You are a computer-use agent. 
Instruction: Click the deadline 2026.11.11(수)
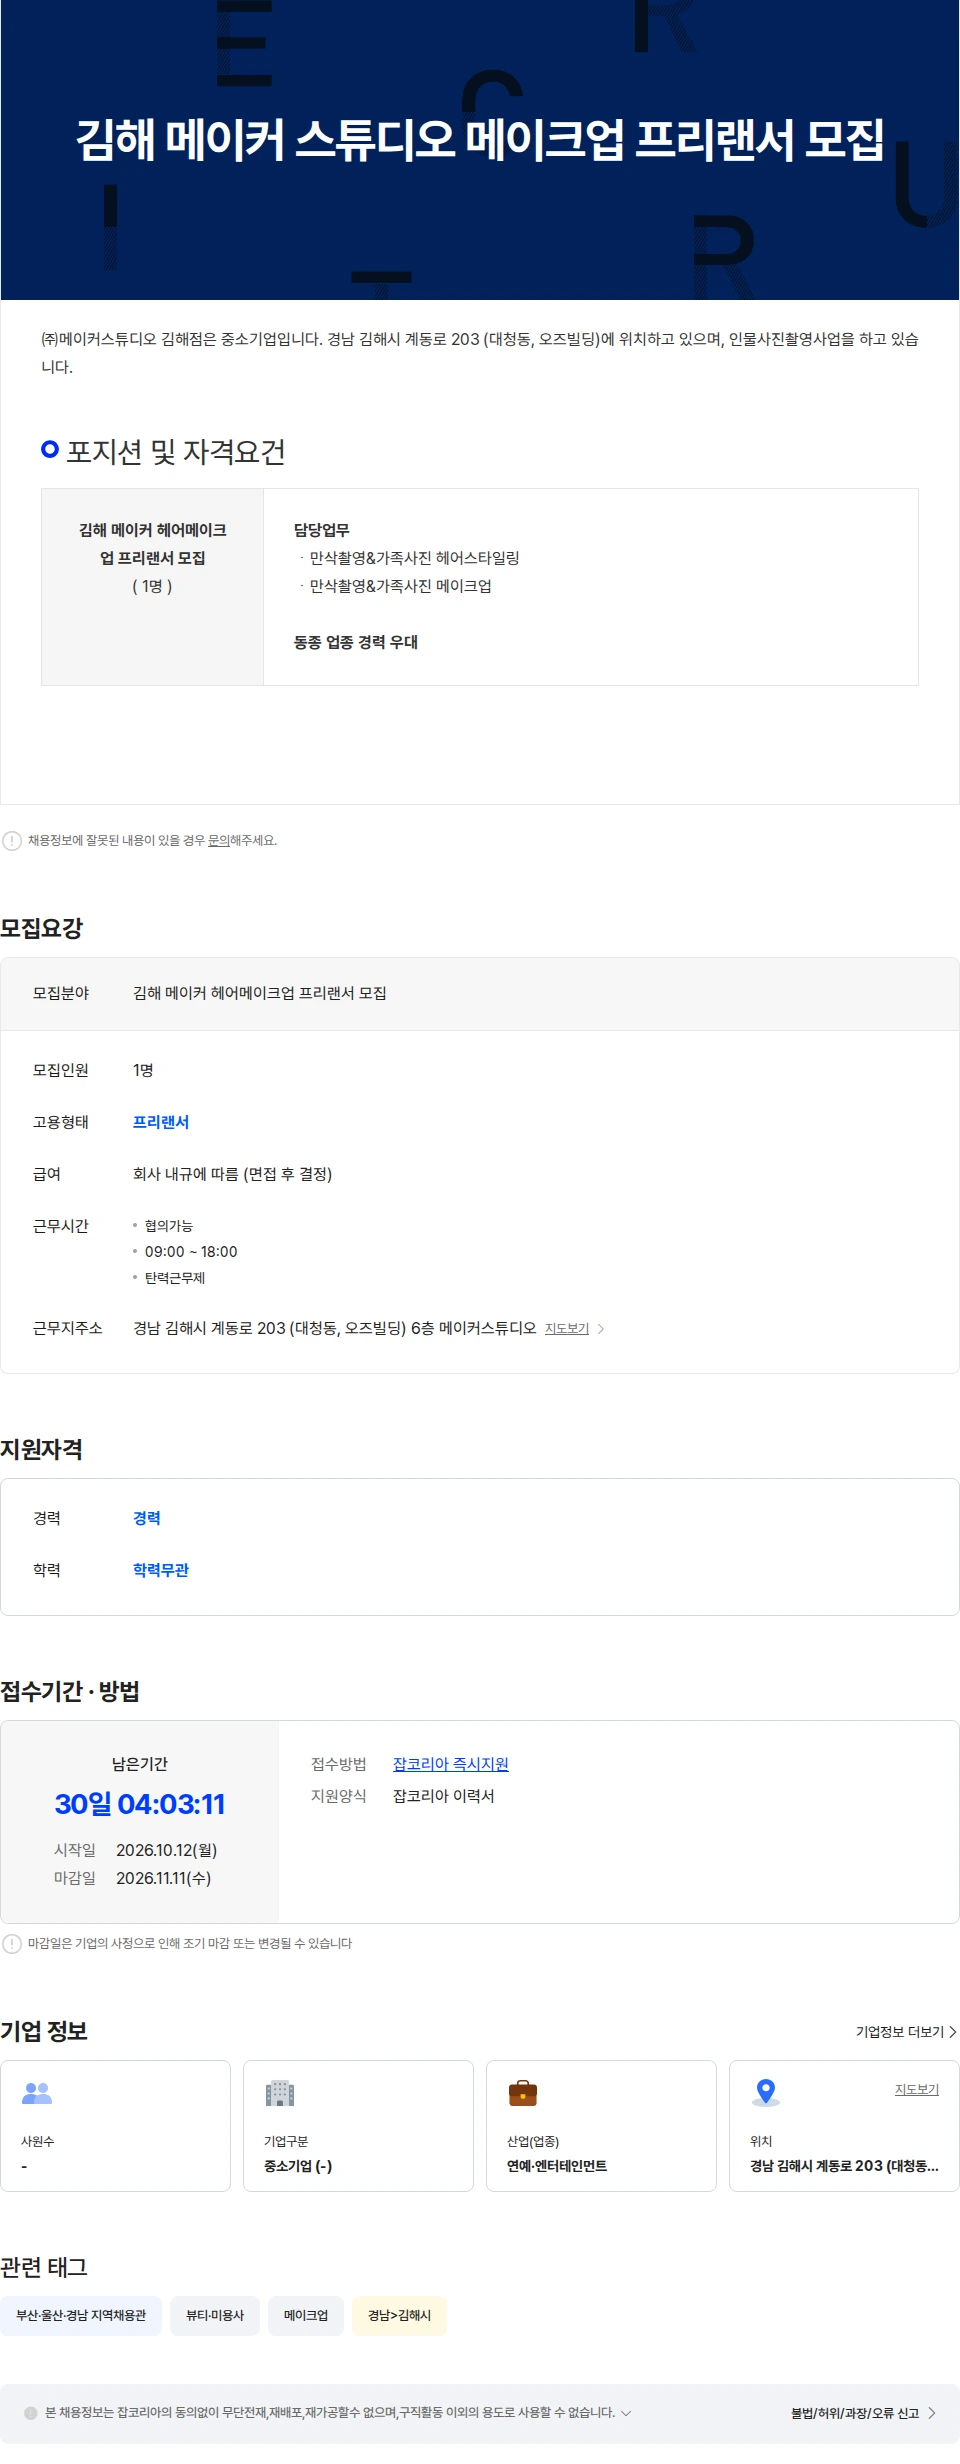point(164,1878)
